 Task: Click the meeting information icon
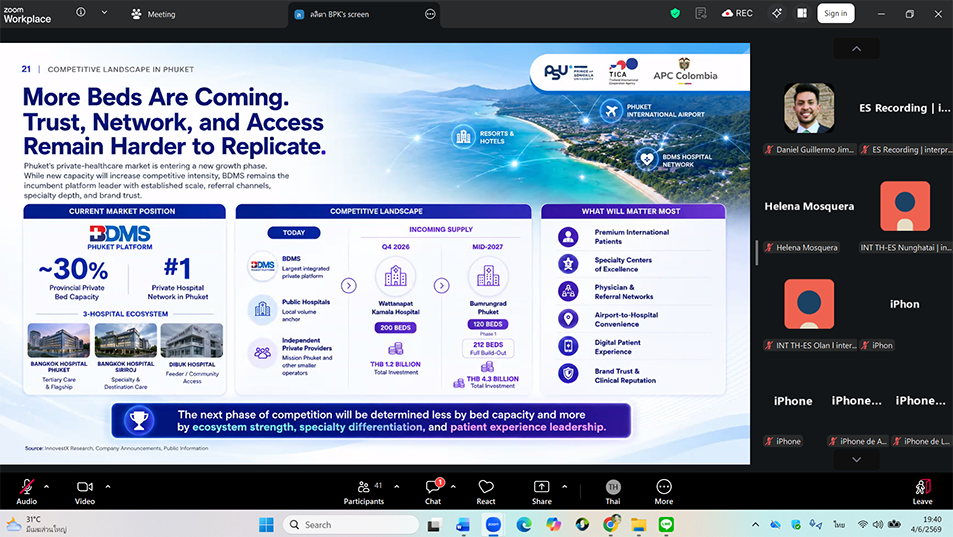[80, 12]
